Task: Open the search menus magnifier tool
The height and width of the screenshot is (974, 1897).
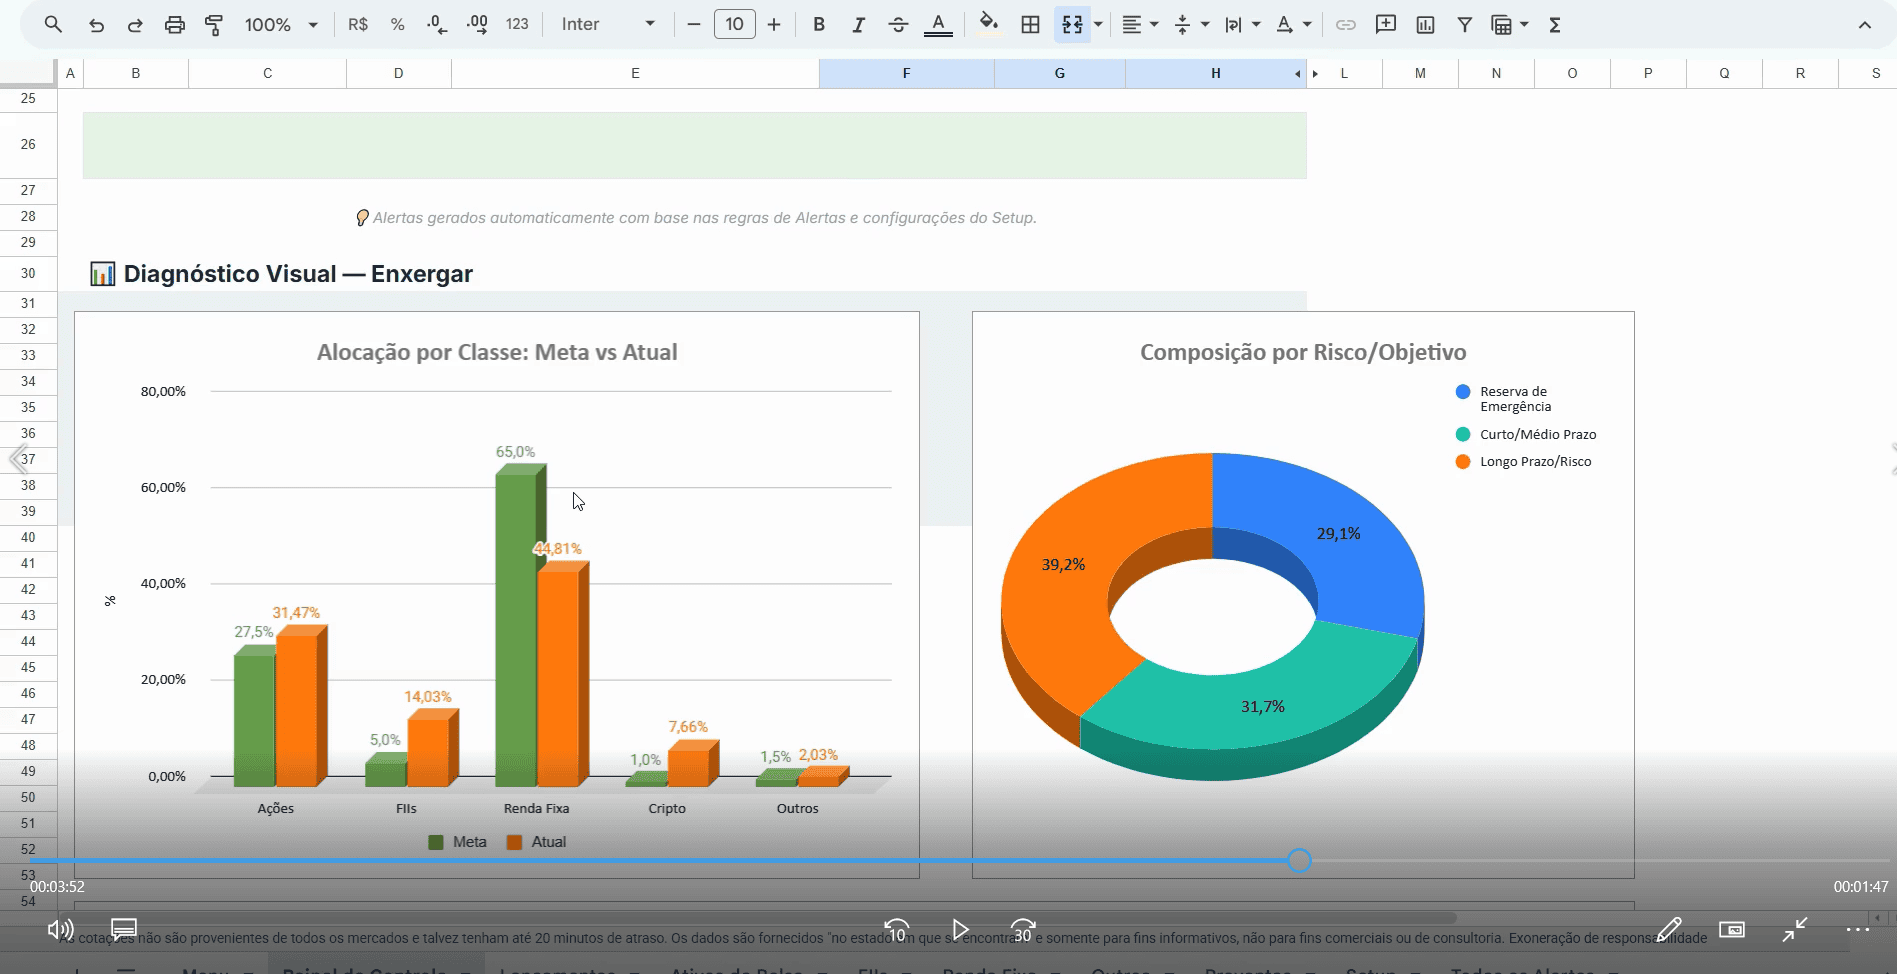Action: [x=54, y=25]
